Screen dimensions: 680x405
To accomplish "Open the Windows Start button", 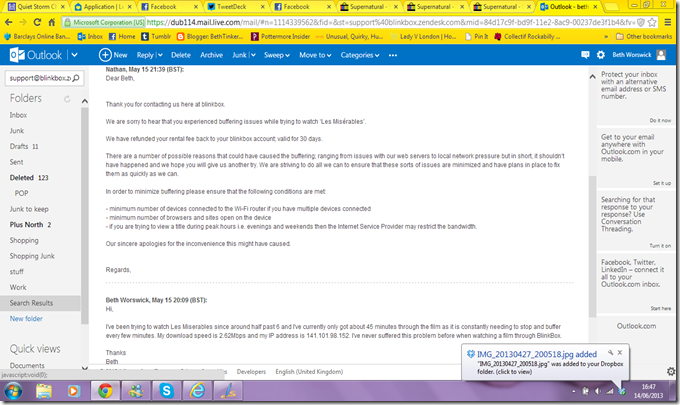I will [13, 391].
